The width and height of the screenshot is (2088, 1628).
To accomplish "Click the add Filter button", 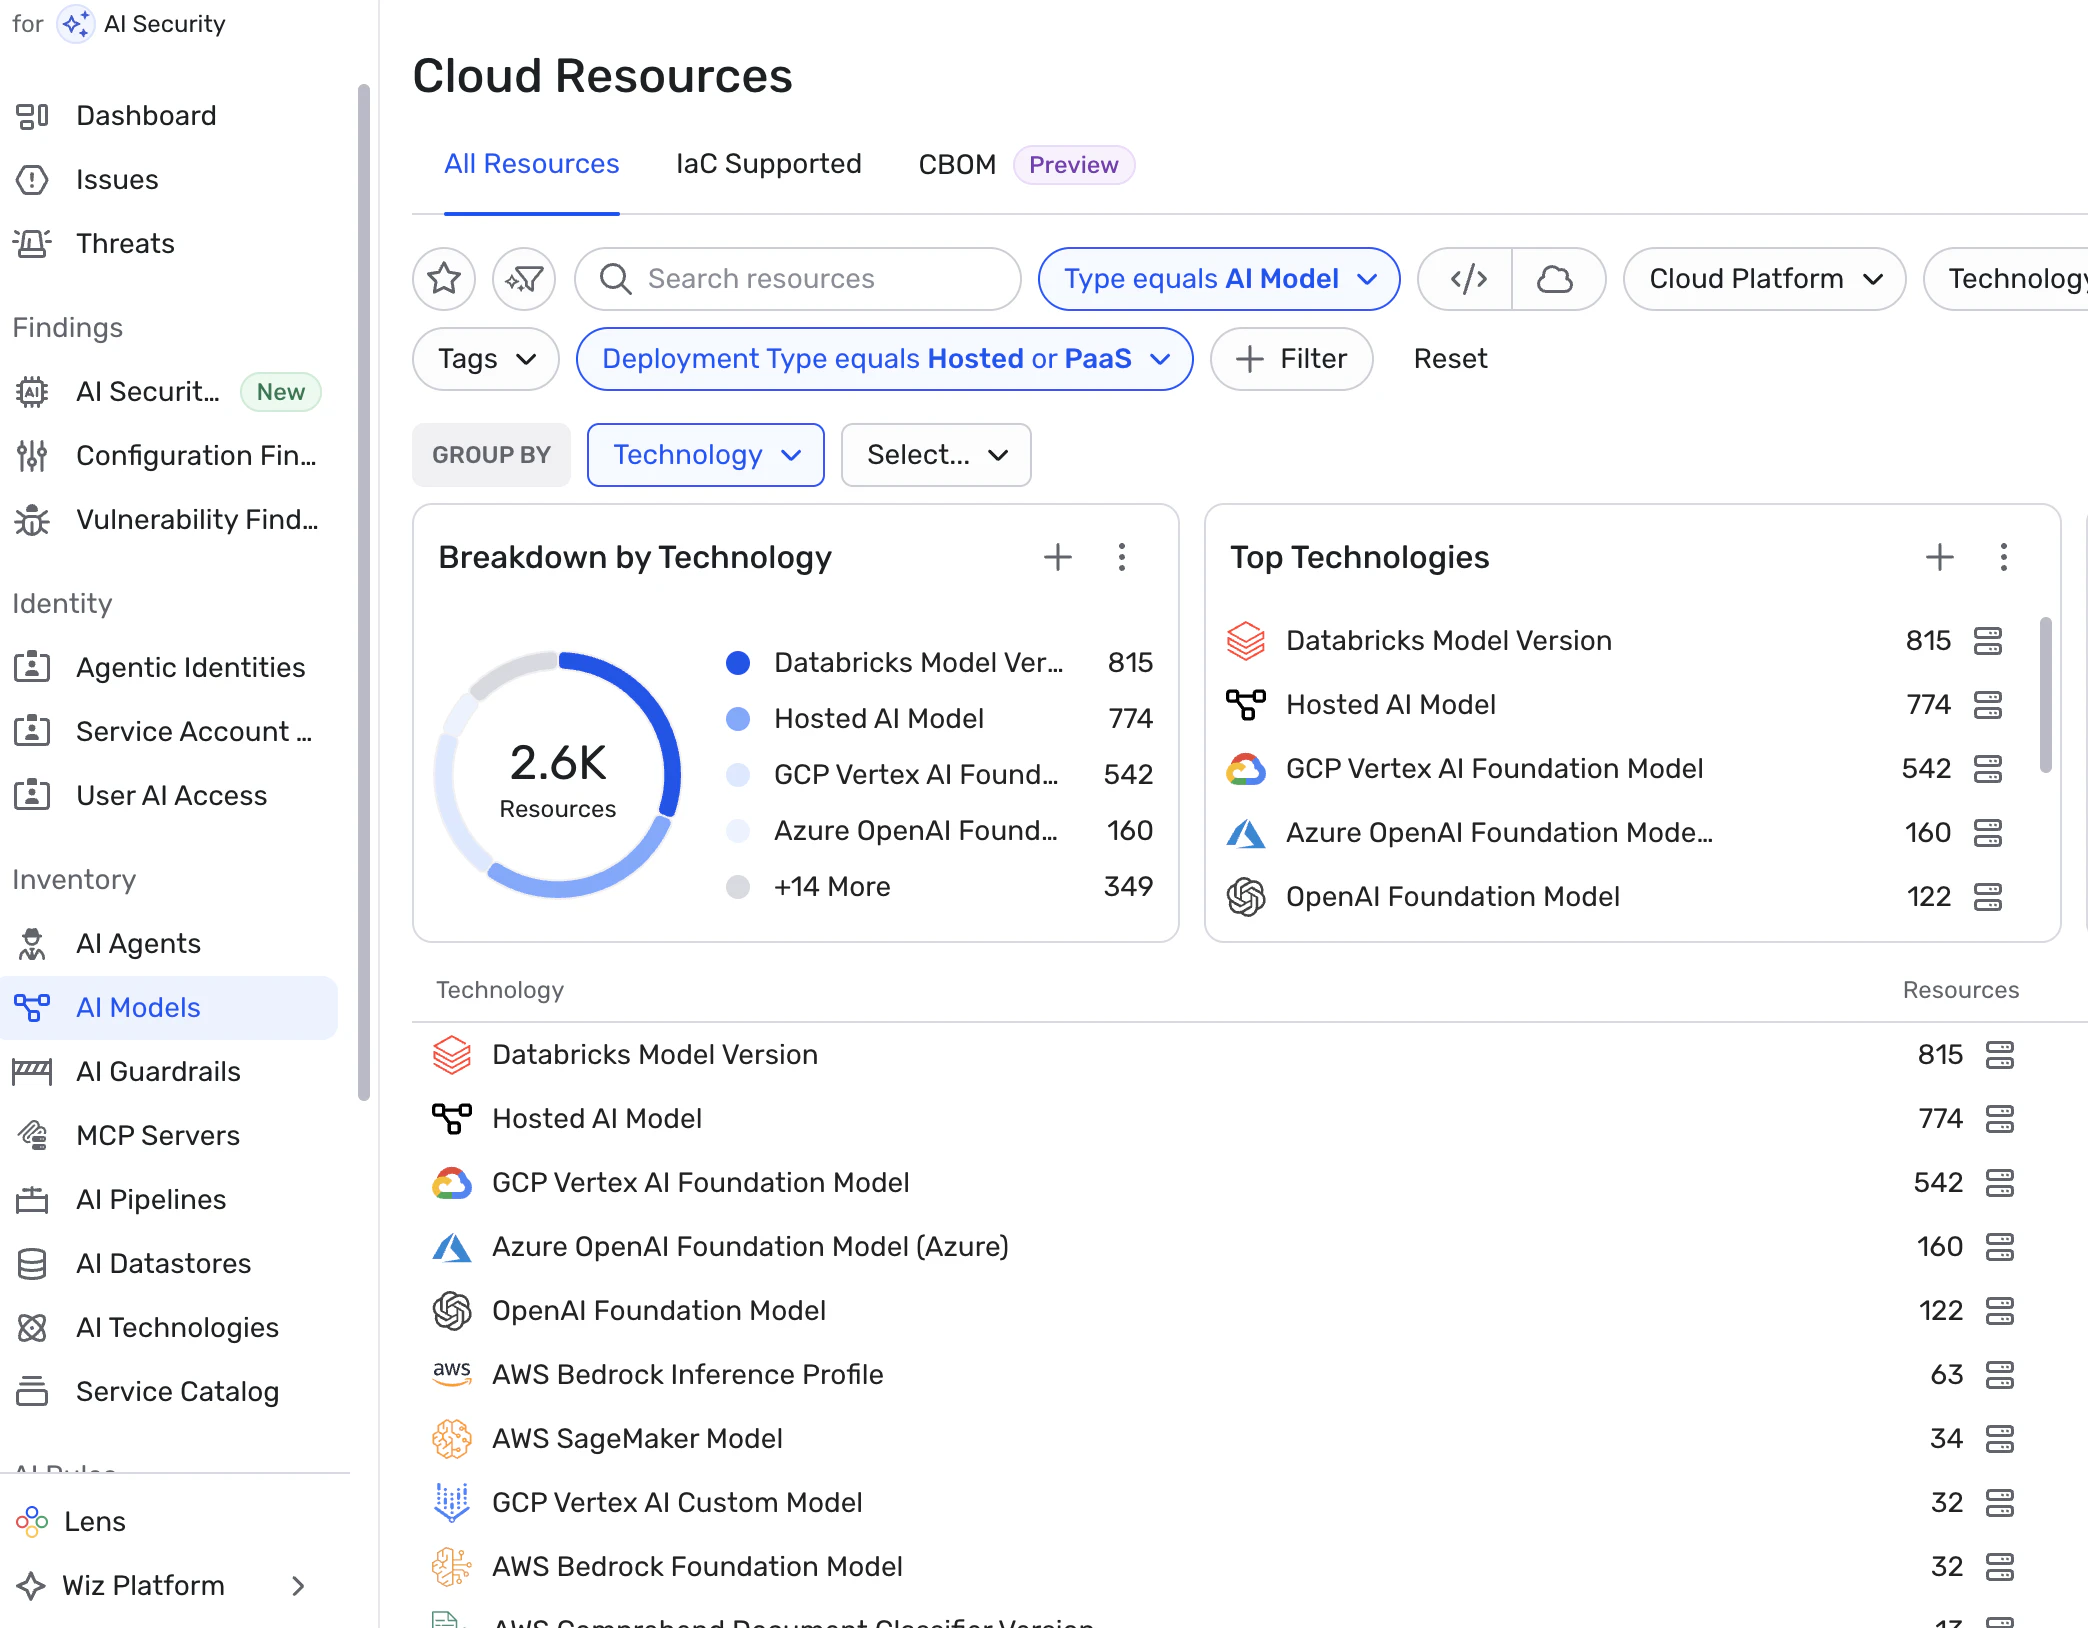I will tap(1291, 359).
